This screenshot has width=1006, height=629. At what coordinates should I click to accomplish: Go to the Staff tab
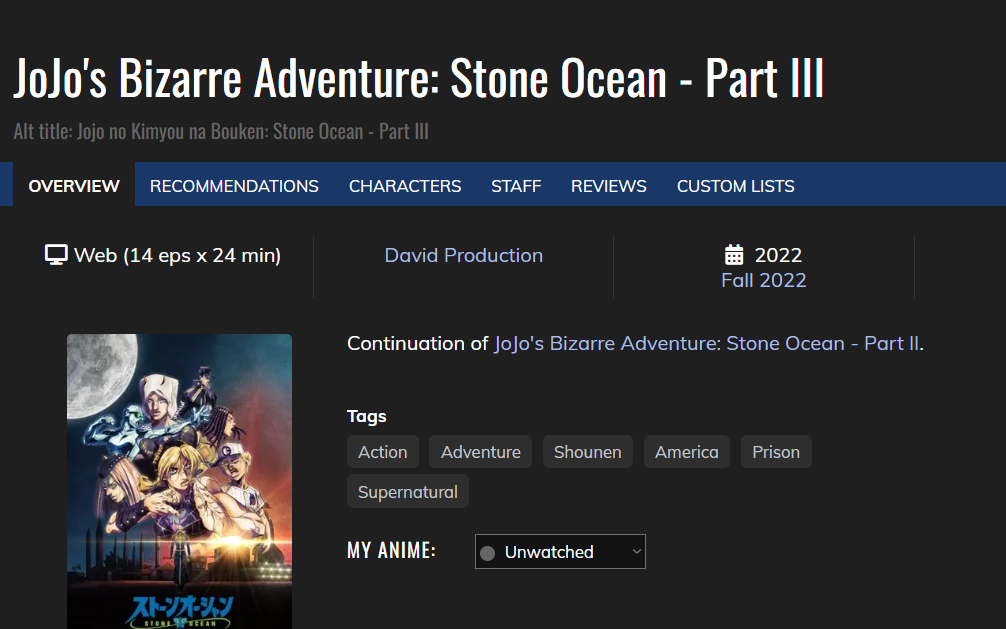[516, 185]
